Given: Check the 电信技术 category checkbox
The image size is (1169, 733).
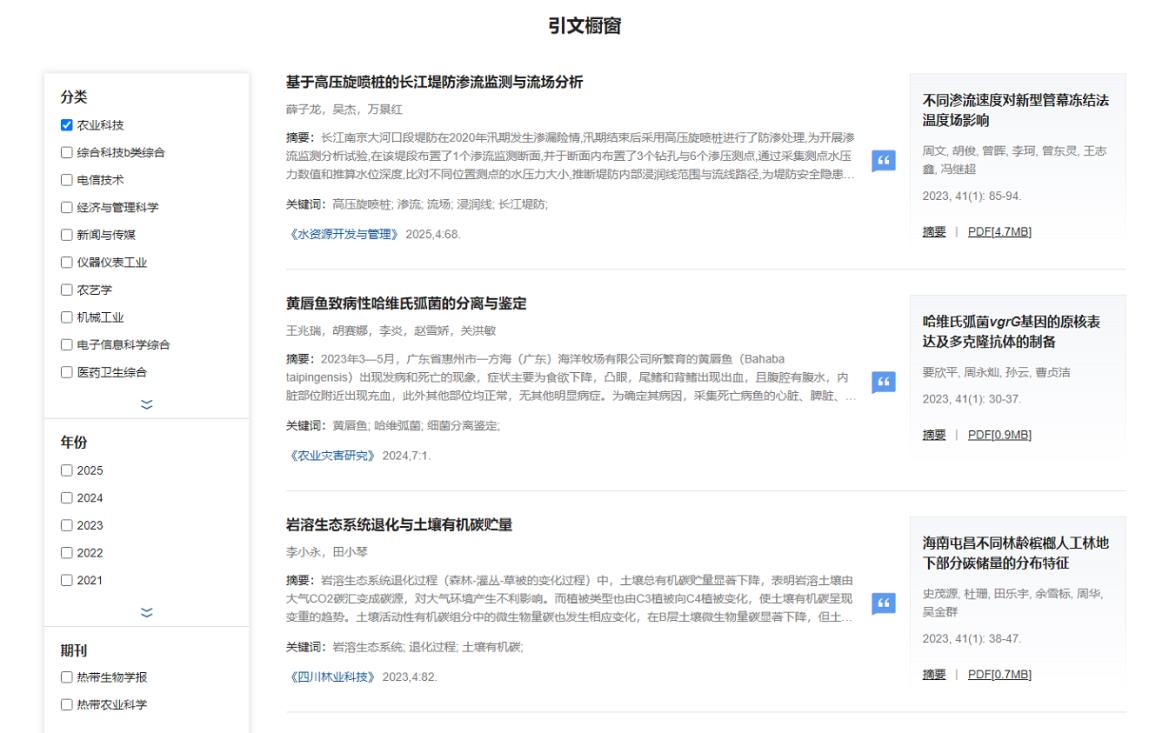Looking at the screenshot, I should point(67,180).
